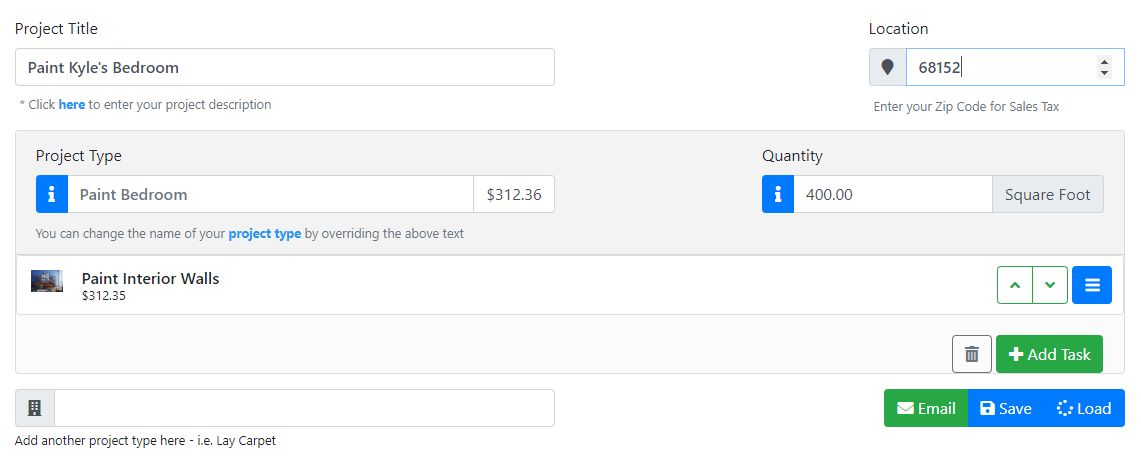Load a saved project

pyautogui.click(x=1084, y=408)
